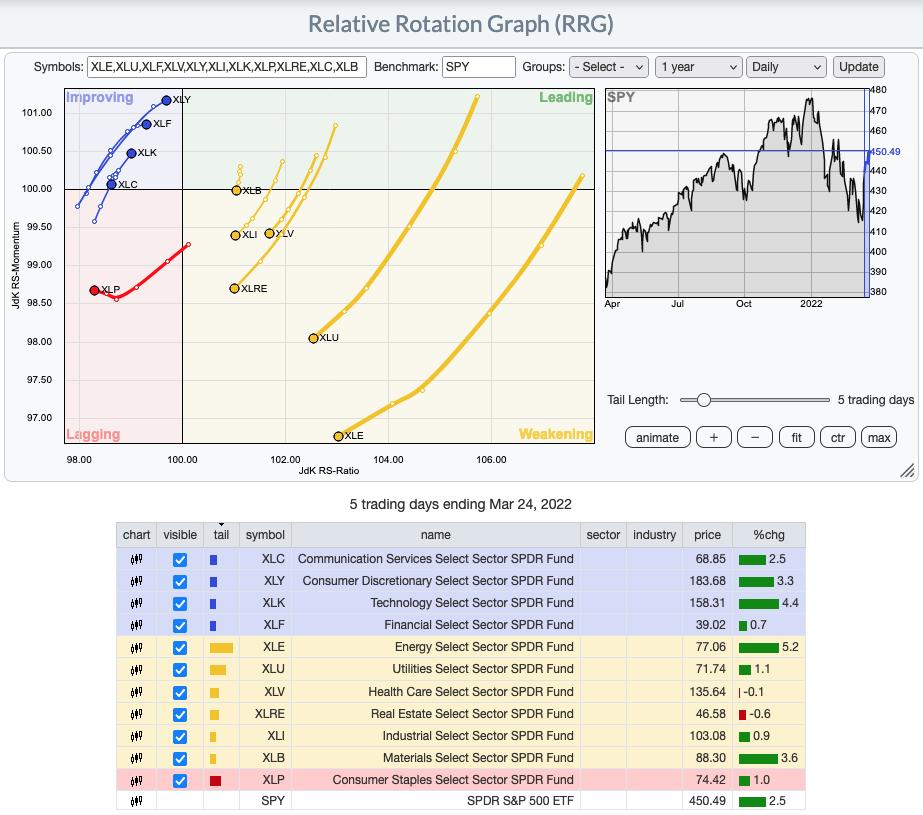Screen dimensions: 923x815
Task: Click the Tail Length slider handle
Action: [x=703, y=400]
